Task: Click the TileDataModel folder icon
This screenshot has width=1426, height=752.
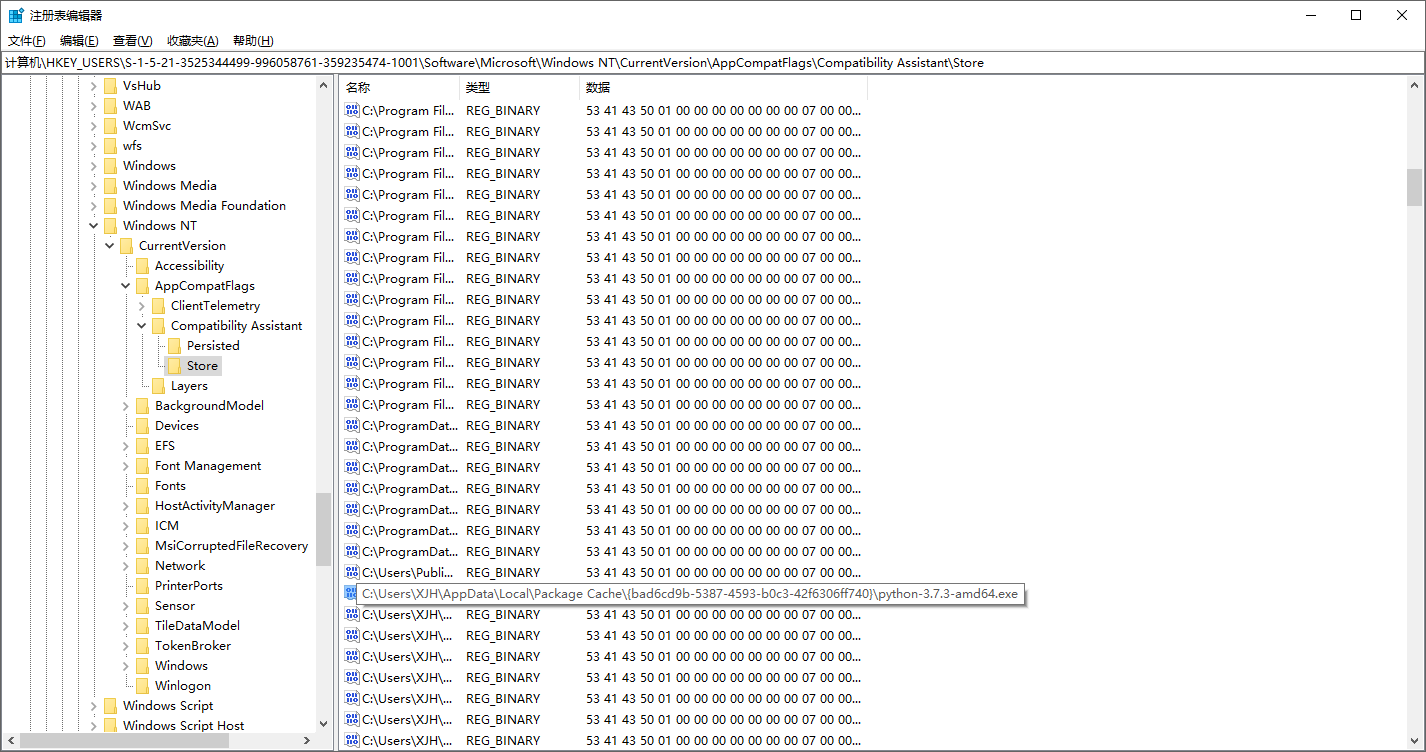Action: point(142,626)
